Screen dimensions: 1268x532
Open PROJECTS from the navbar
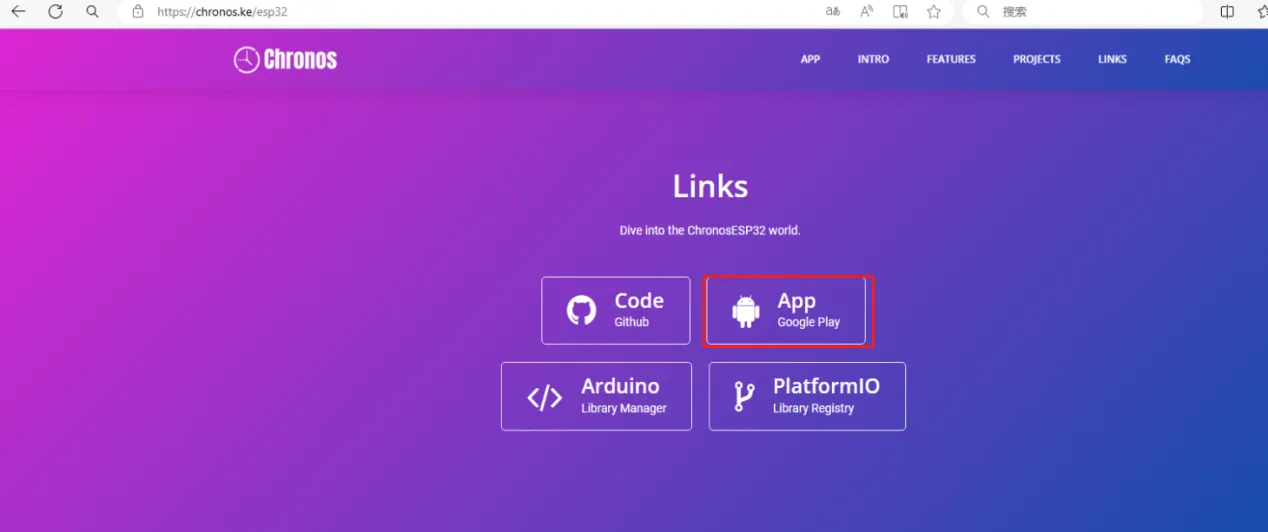[1036, 59]
